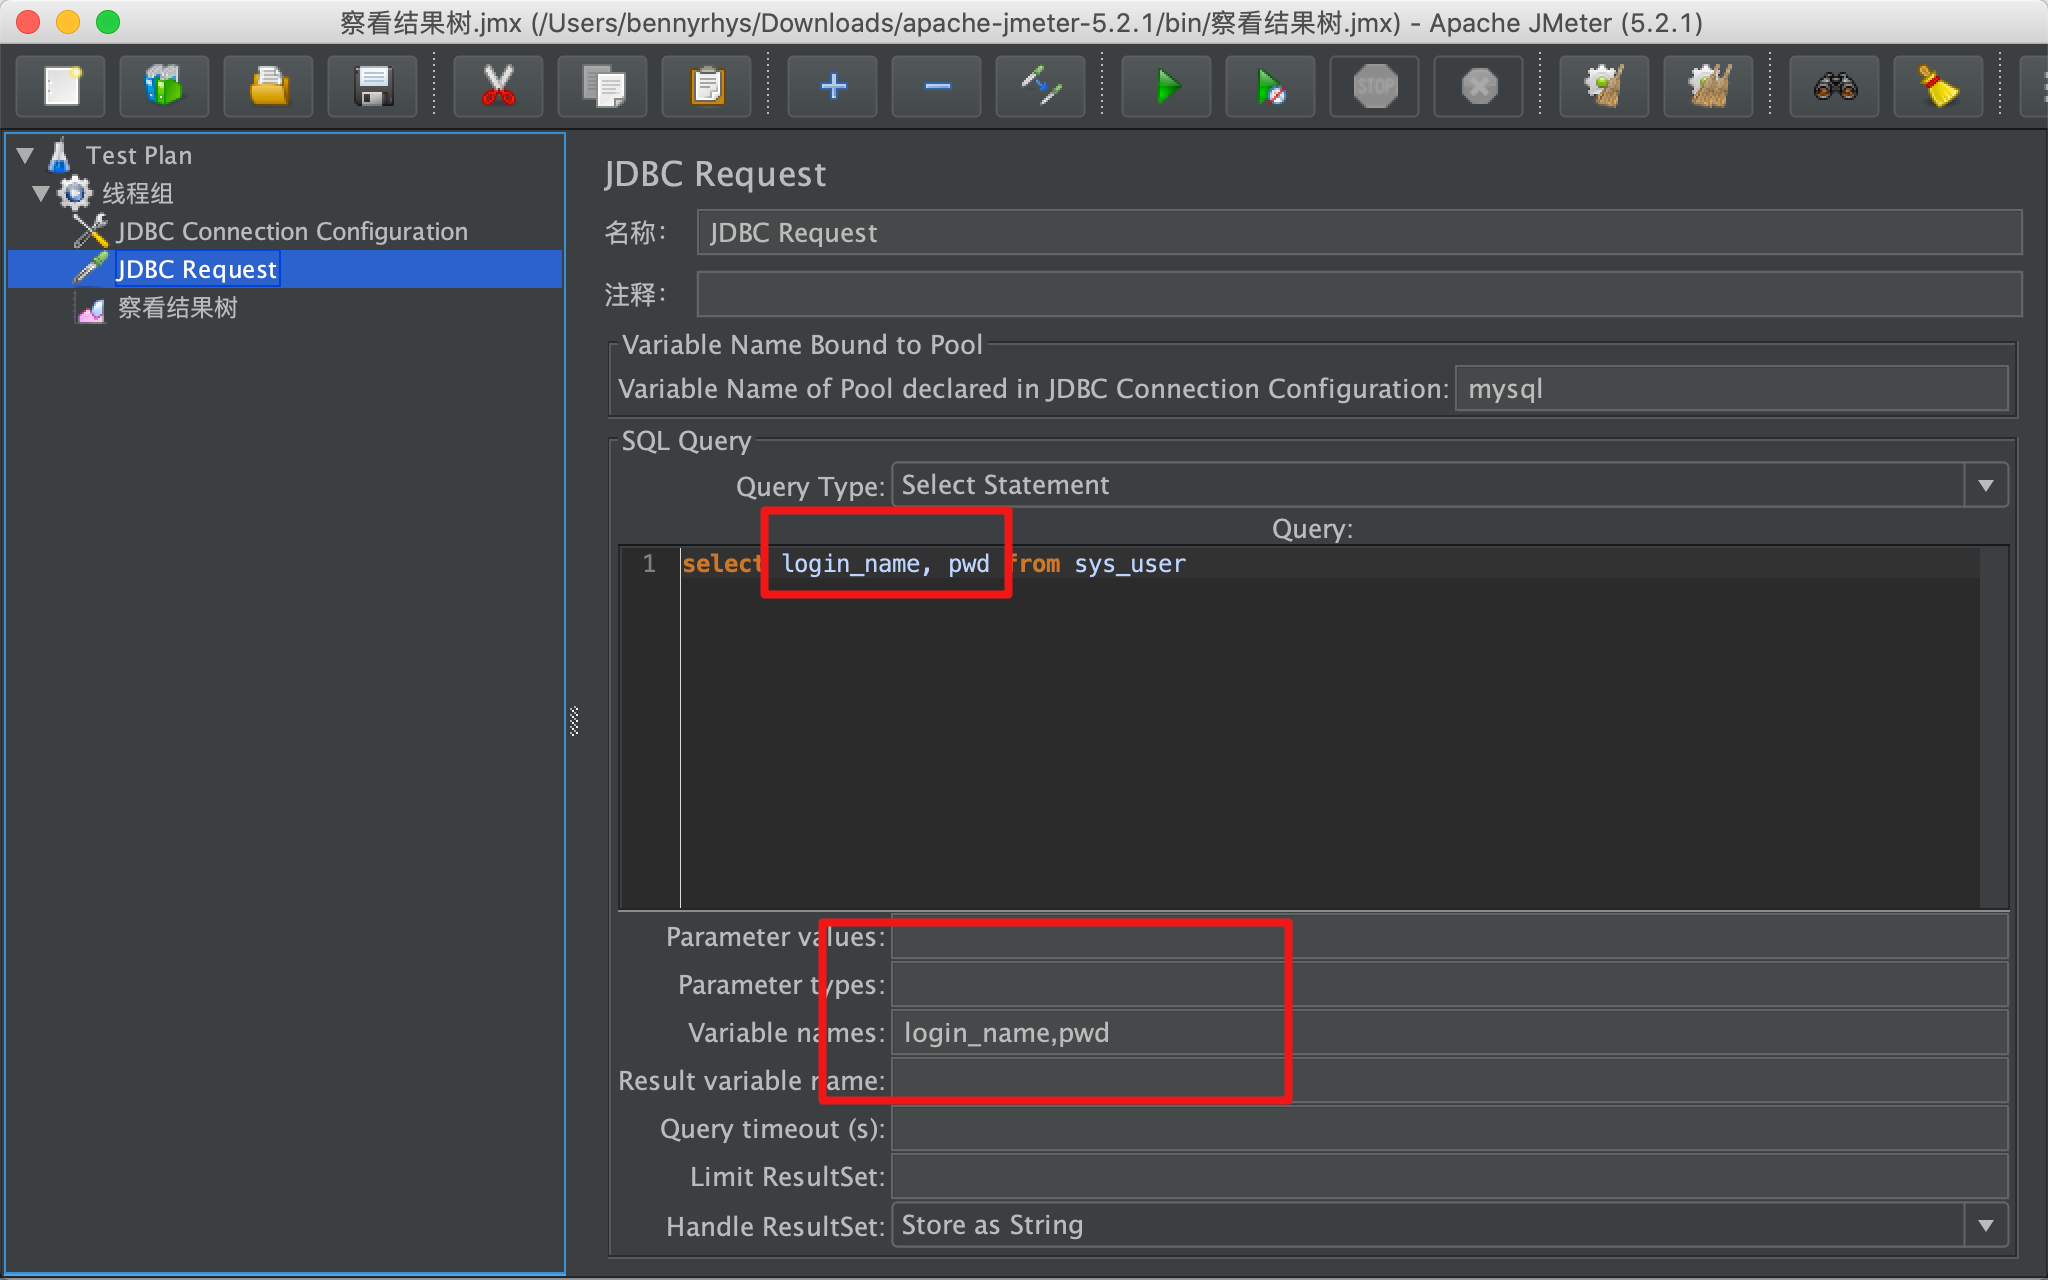
Task: Click the Query Type dropdown arrow
Action: (x=1986, y=486)
